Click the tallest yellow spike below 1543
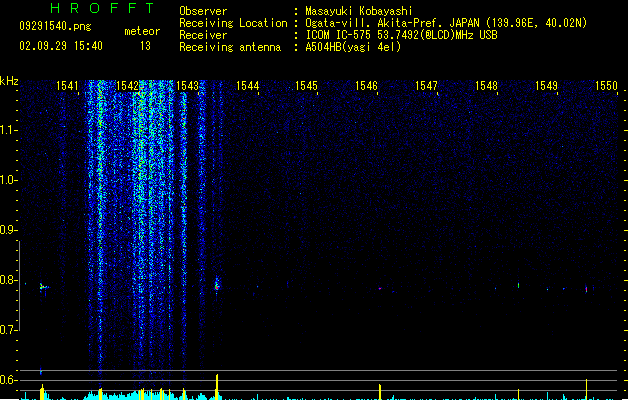This screenshot has width=629, height=400. tap(217, 387)
